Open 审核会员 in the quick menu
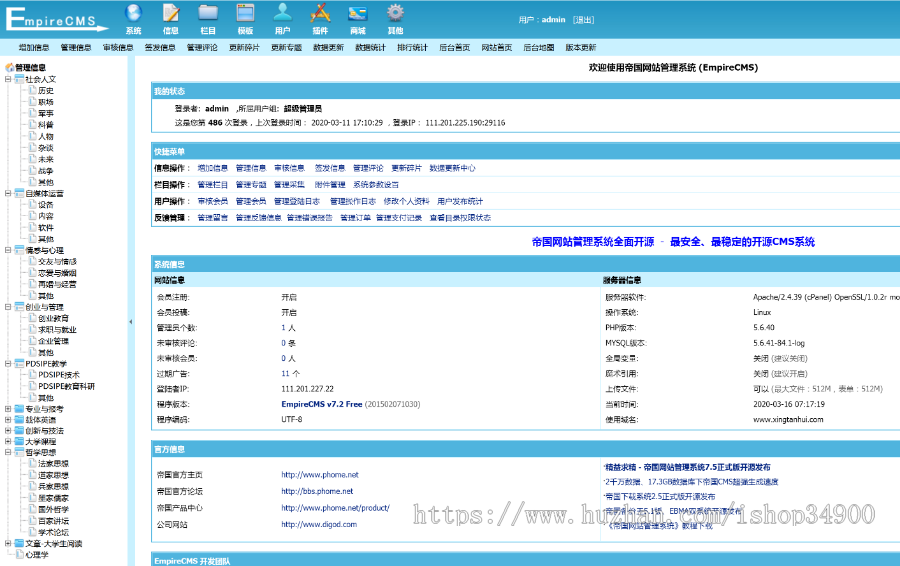The height and width of the screenshot is (566, 900). 212,201
